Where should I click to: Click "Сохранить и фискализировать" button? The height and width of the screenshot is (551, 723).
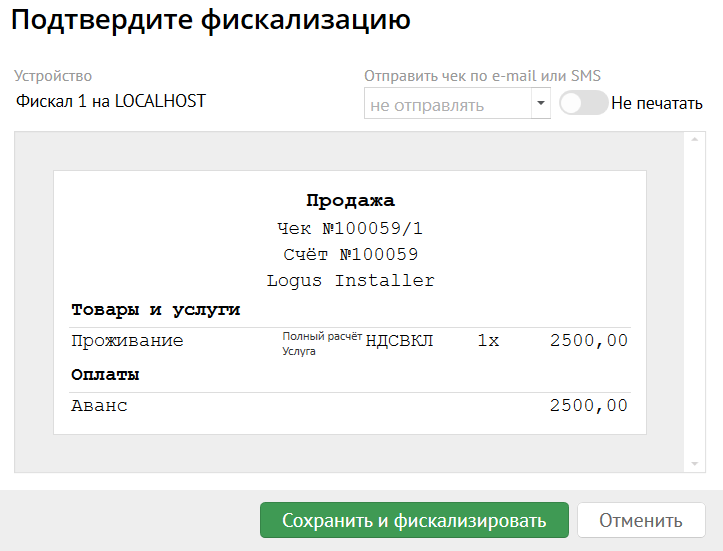(414, 520)
